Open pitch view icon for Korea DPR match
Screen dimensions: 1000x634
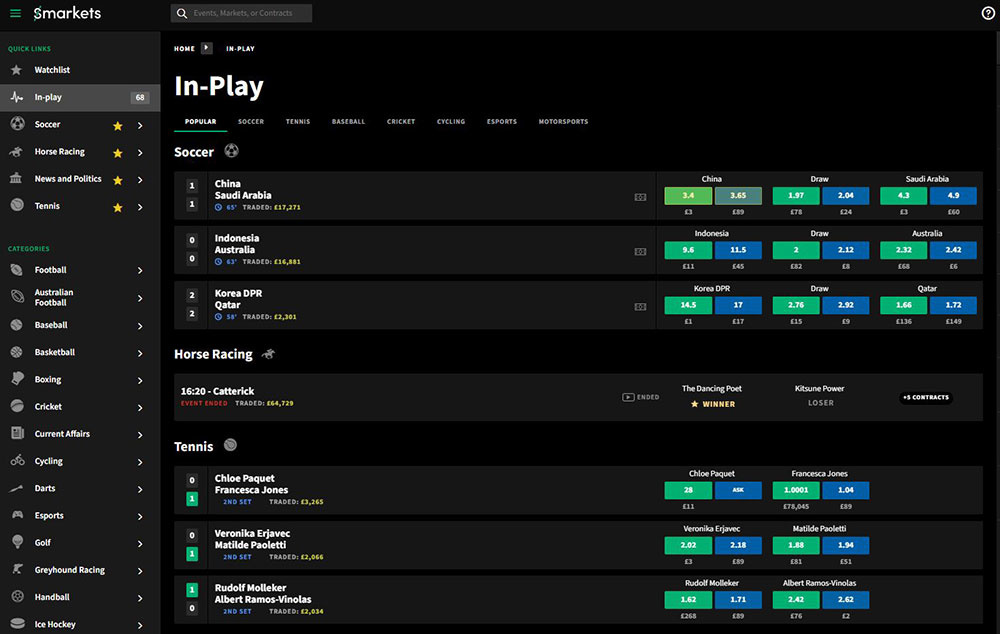pos(640,307)
